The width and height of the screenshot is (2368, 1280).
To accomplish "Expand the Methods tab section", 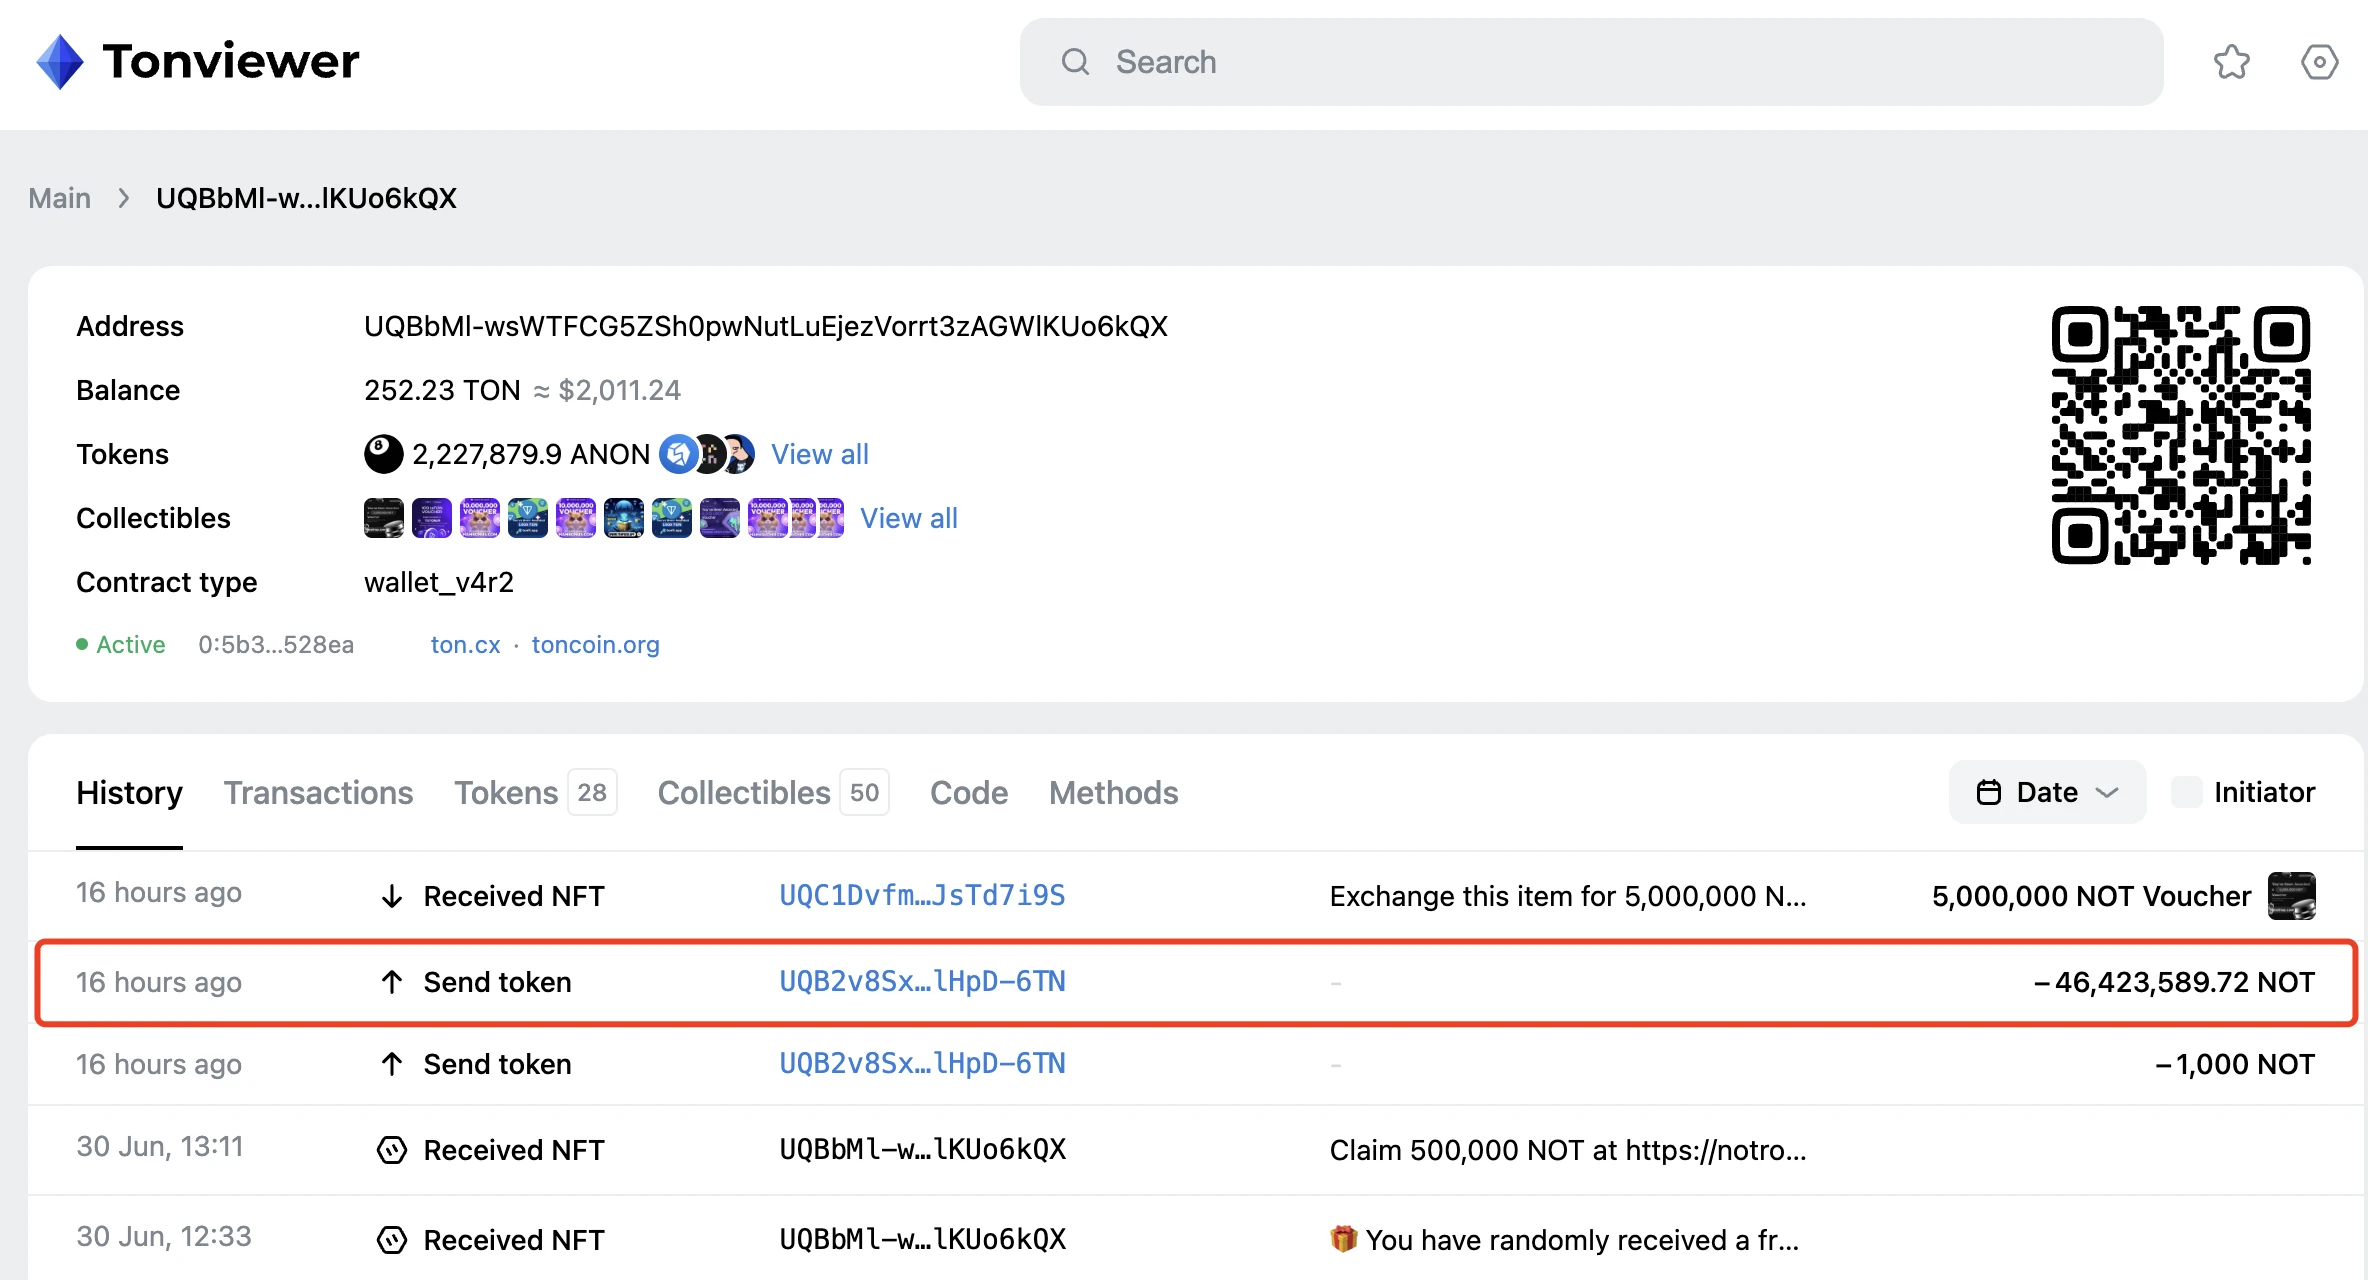I will click(x=1114, y=793).
